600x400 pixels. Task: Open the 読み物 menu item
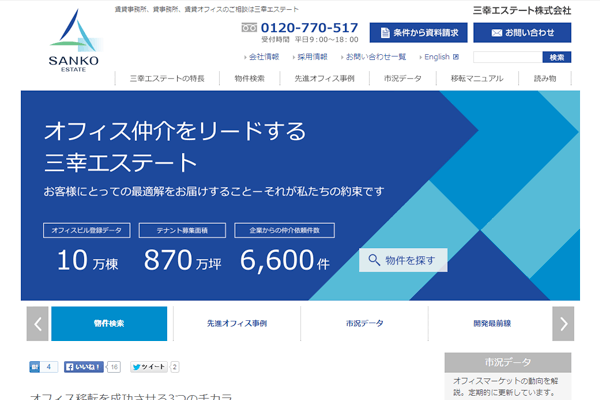[x=545, y=78]
